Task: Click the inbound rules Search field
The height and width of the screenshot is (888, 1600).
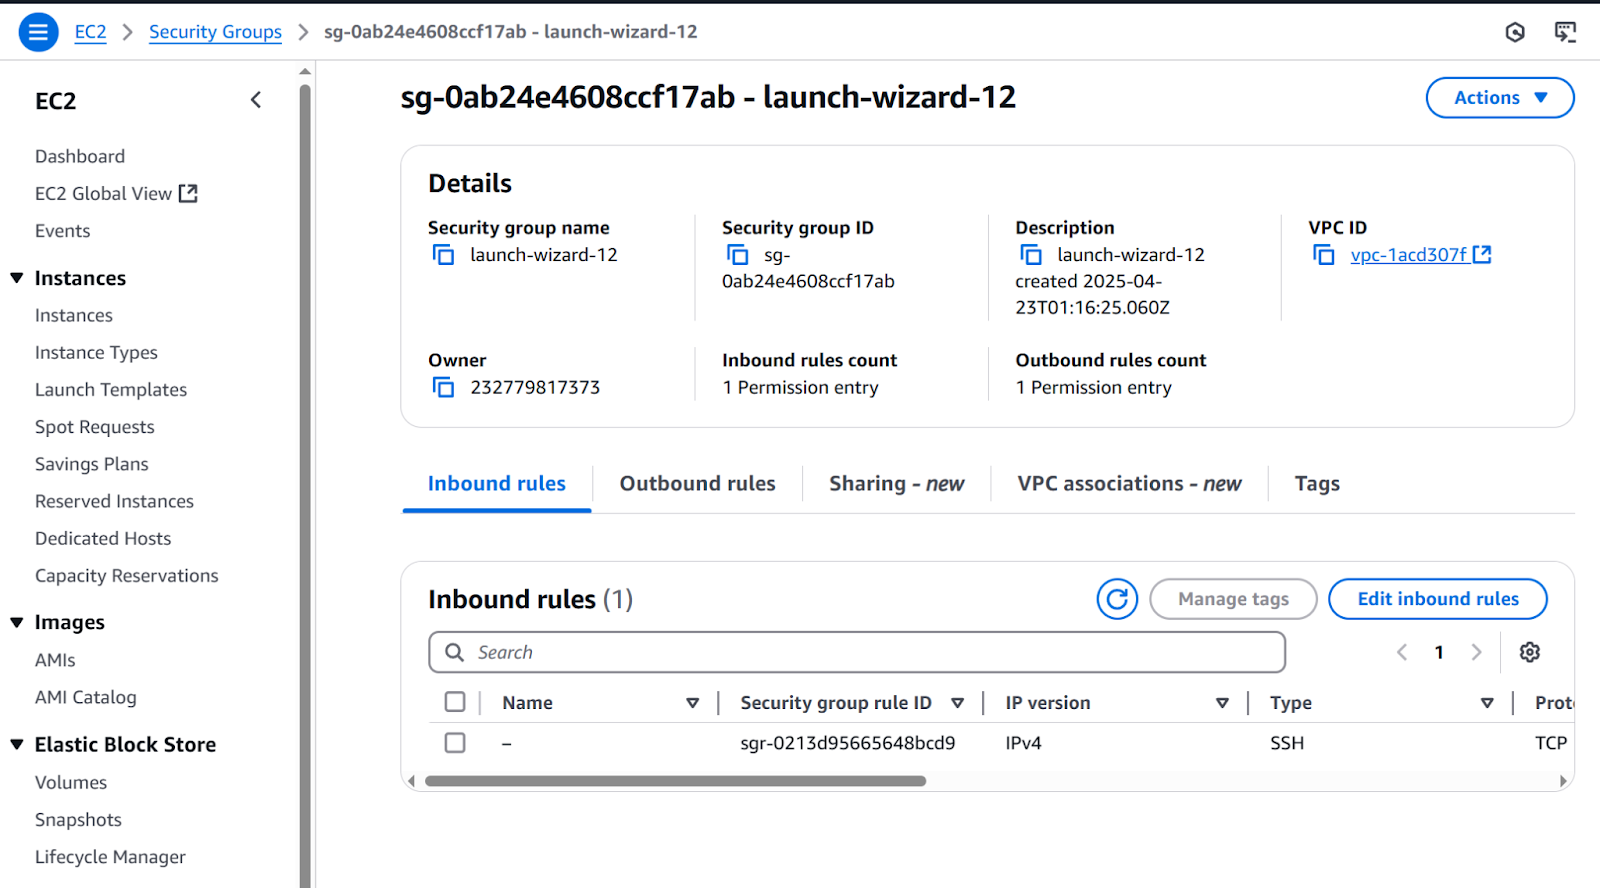Action: coord(857,652)
